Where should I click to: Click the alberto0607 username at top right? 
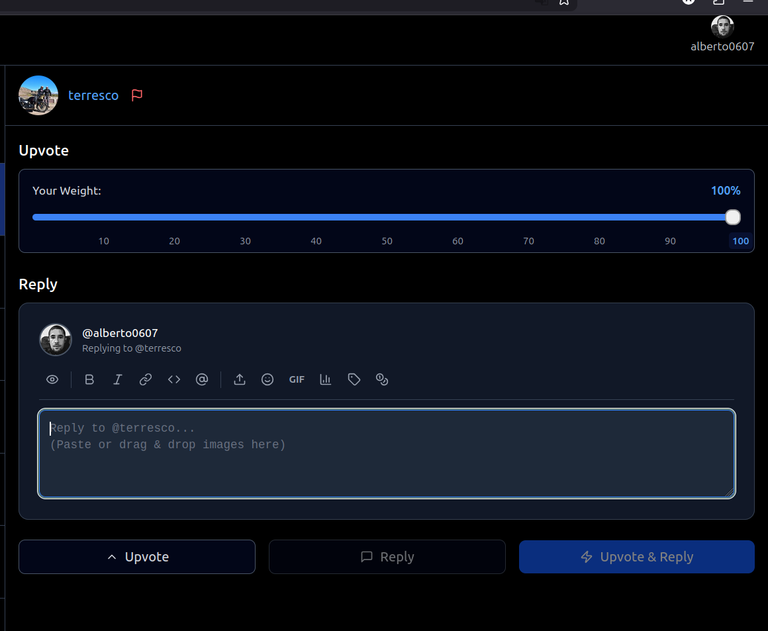pos(722,47)
